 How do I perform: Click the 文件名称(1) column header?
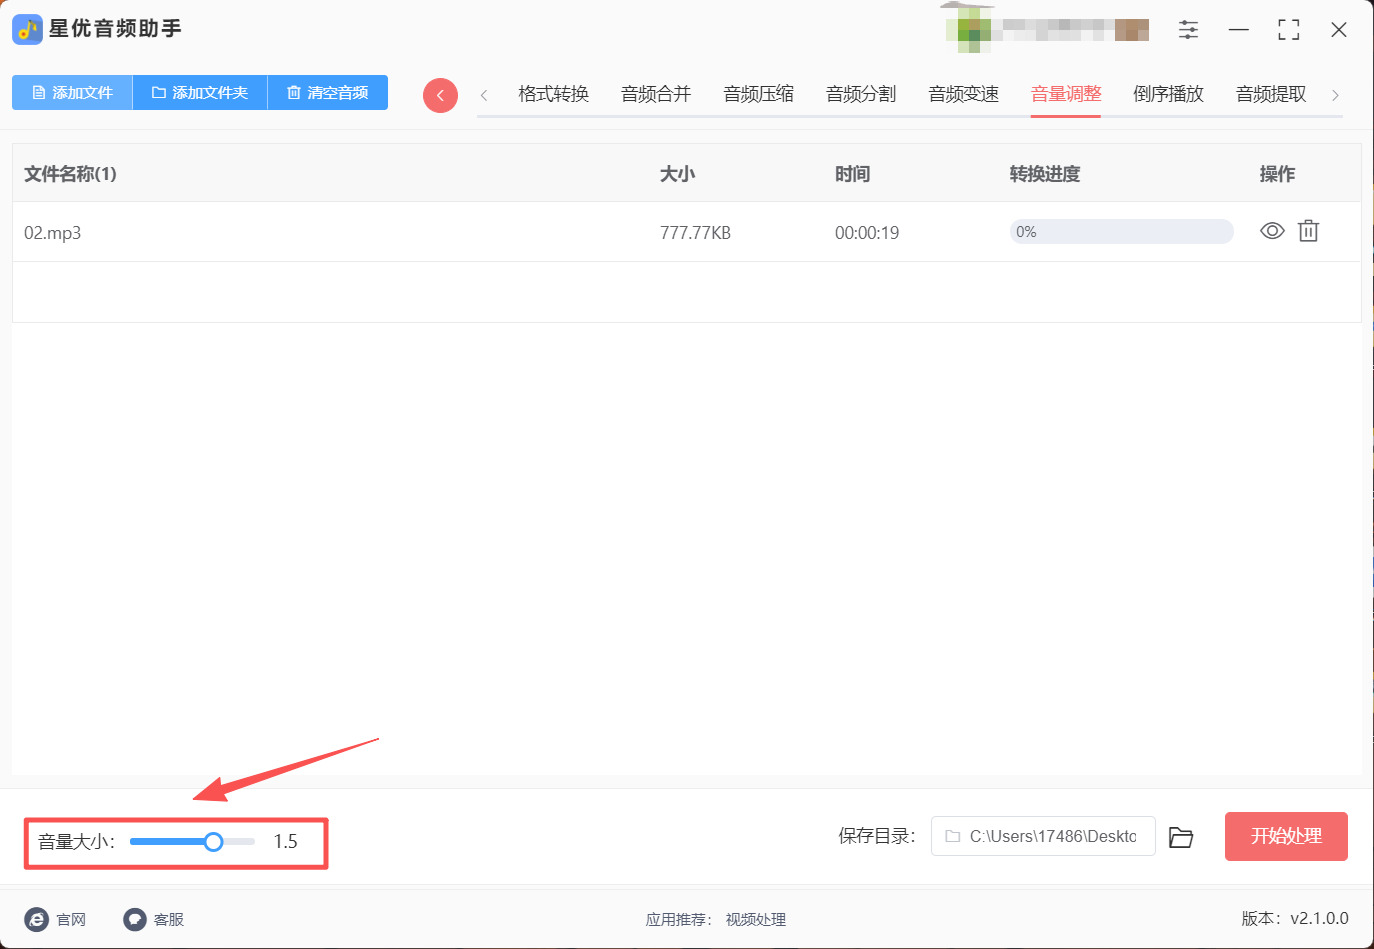70,174
